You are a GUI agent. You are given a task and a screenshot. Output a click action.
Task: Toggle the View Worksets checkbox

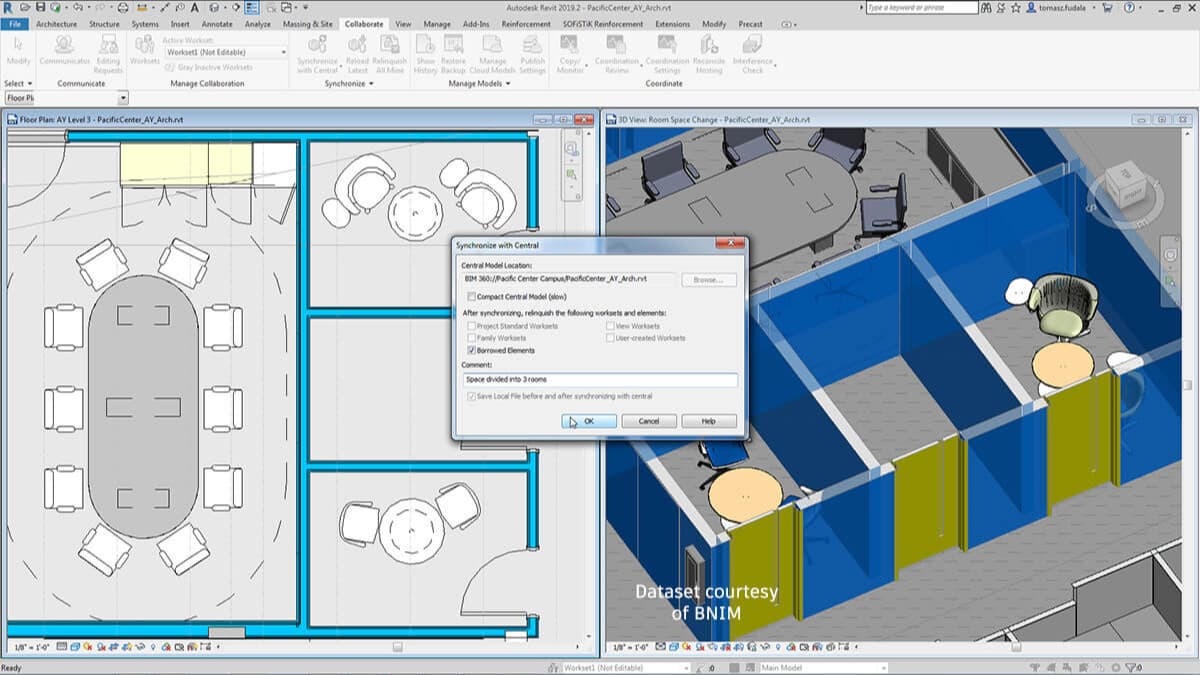coord(610,326)
